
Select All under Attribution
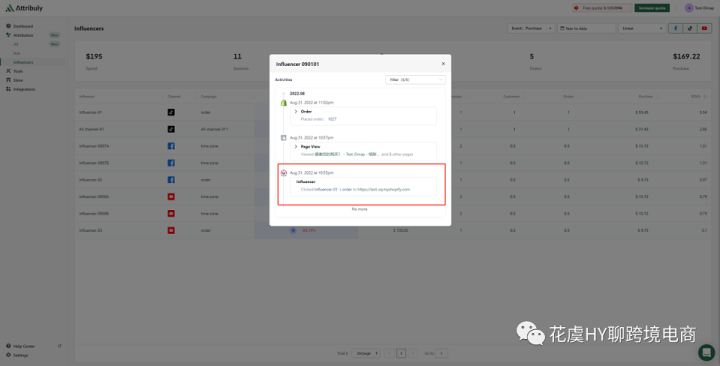pos(16,44)
